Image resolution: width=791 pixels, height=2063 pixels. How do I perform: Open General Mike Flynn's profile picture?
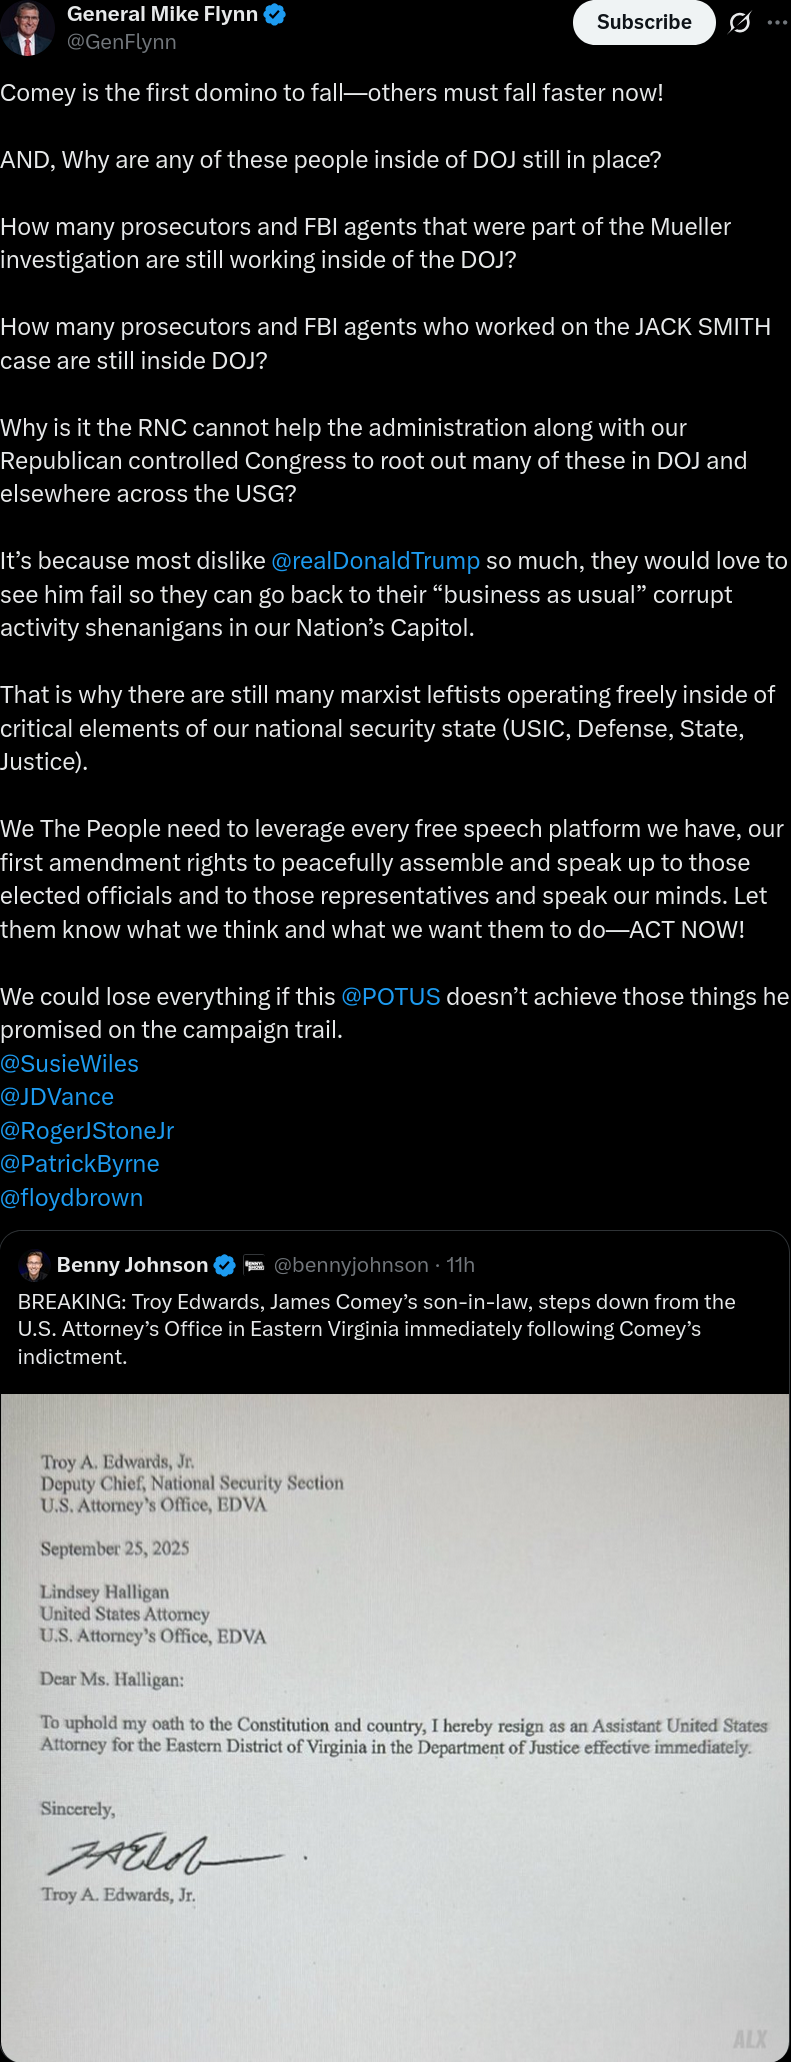[x=27, y=28]
